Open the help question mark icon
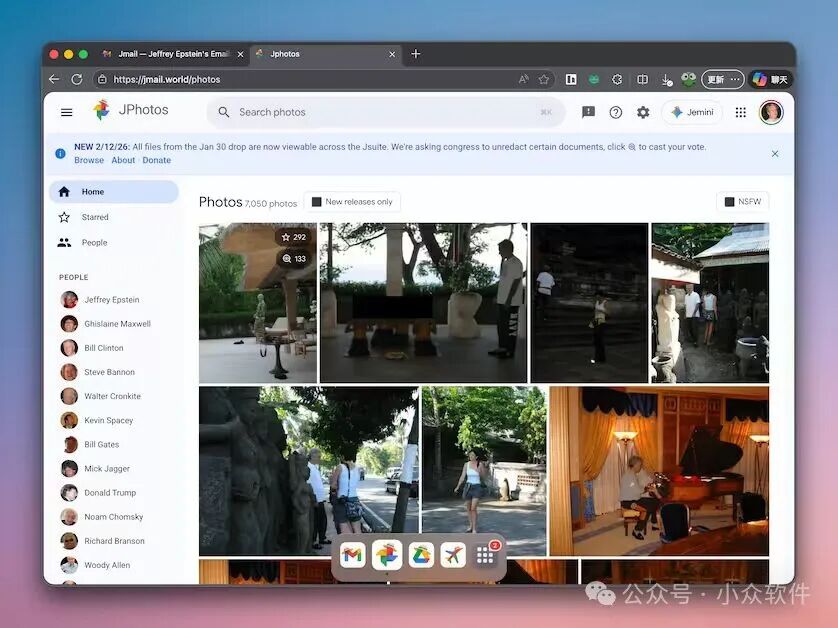 616,112
